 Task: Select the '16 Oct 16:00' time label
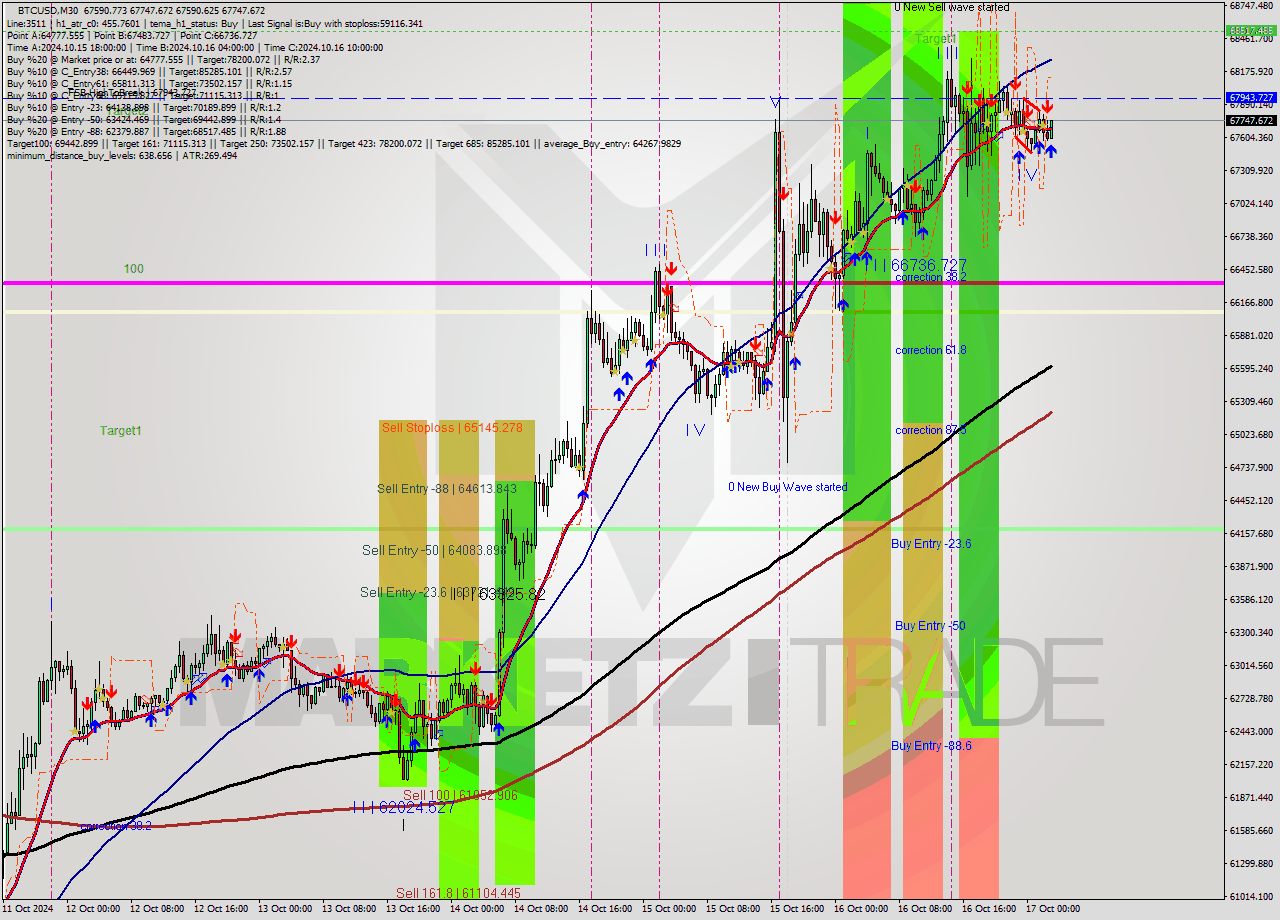[x=988, y=909]
